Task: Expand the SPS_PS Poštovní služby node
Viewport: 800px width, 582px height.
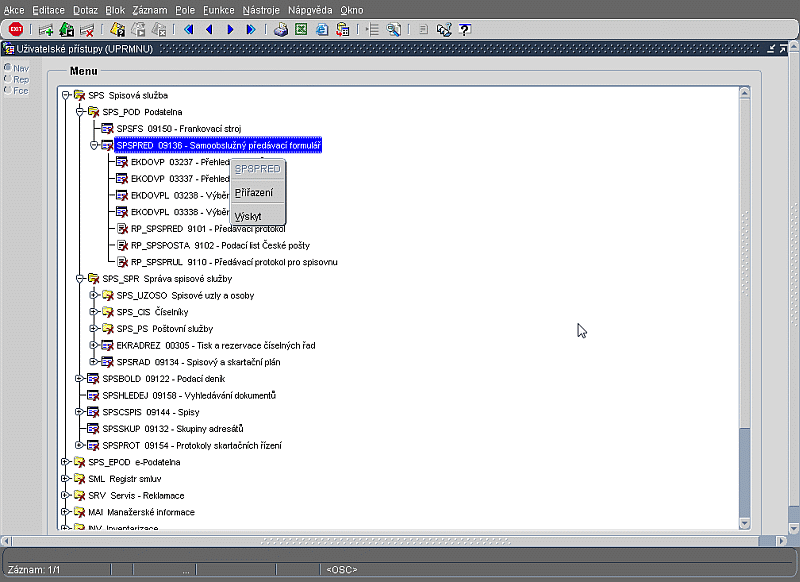Action: [x=94, y=328]
